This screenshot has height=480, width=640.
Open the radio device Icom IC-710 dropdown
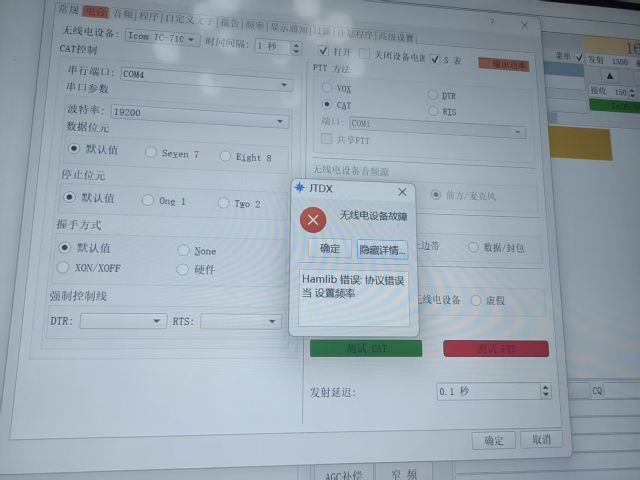click(x=162, y=38)
